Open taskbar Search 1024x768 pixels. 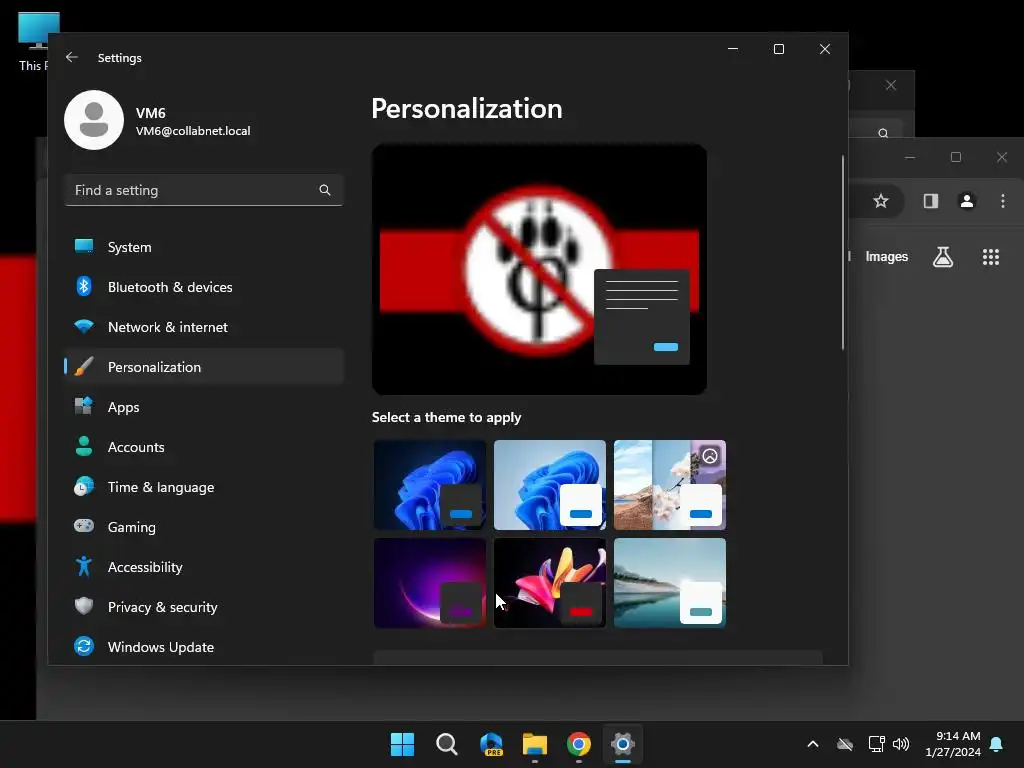447,744
